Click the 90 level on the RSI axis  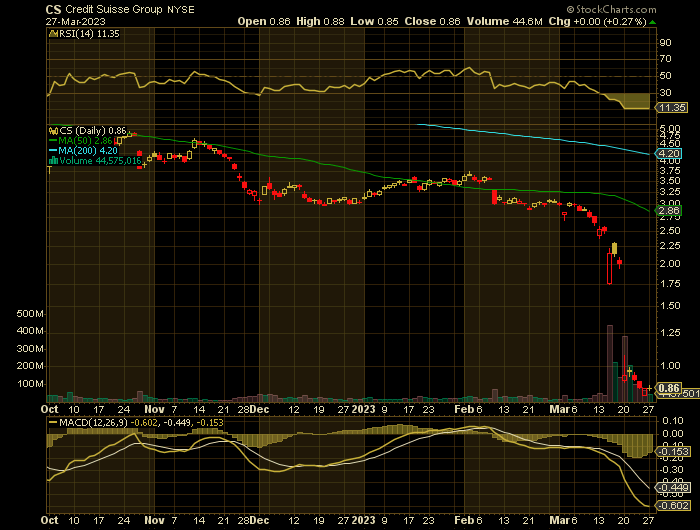coord(665,42)
